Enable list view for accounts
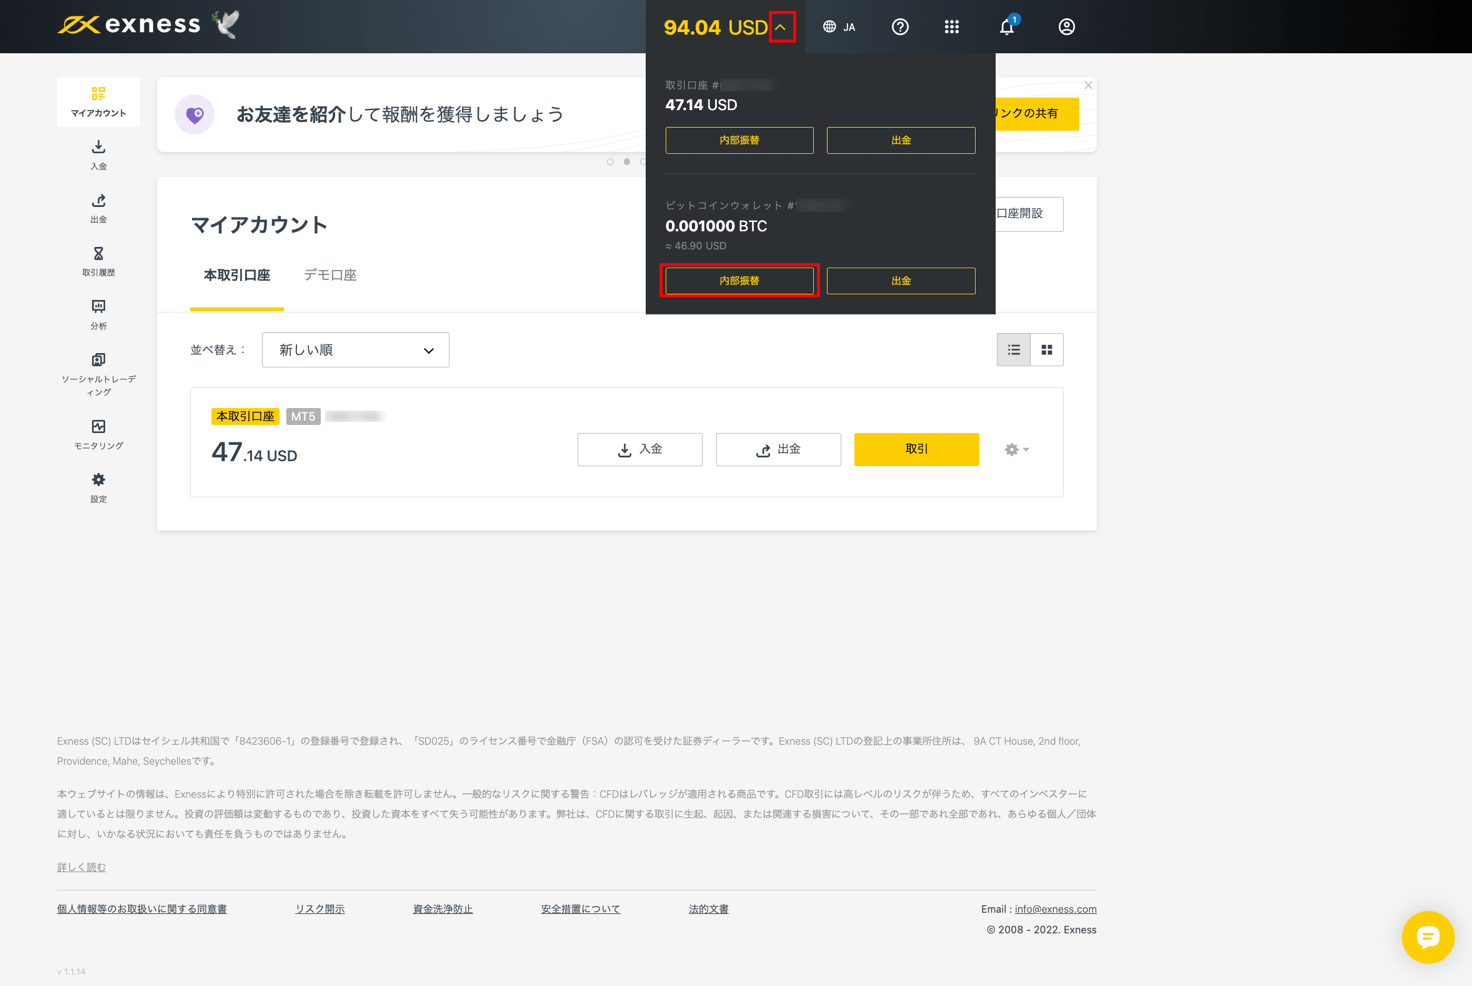Viewport: 1472px width, 986px height. [1013, 349]
